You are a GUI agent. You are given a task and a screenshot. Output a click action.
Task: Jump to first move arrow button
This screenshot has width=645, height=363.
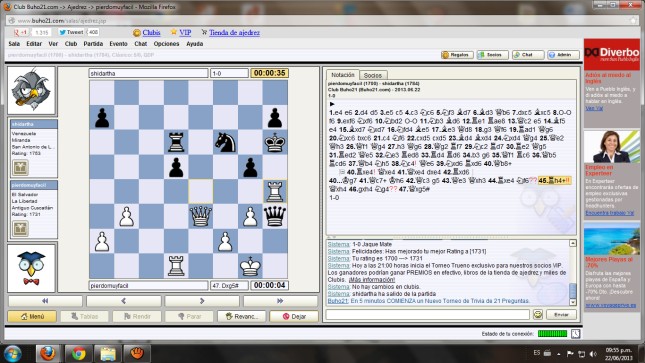tap(45, 301)
